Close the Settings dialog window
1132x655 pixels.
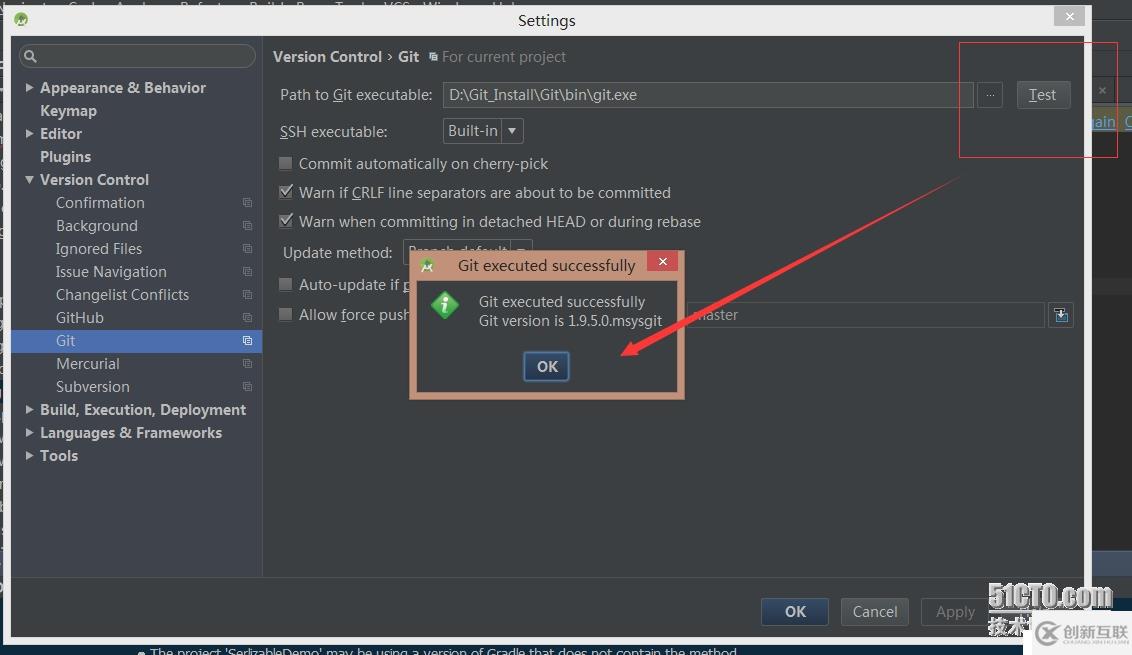(1069, 16)
